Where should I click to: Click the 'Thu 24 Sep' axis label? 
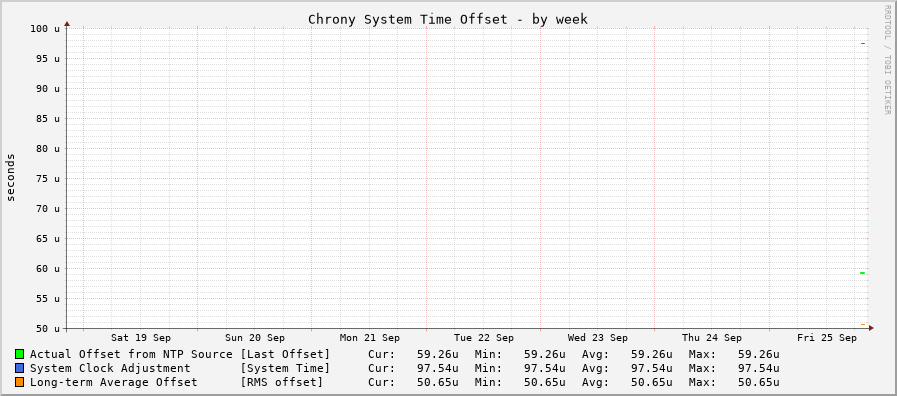712,338
